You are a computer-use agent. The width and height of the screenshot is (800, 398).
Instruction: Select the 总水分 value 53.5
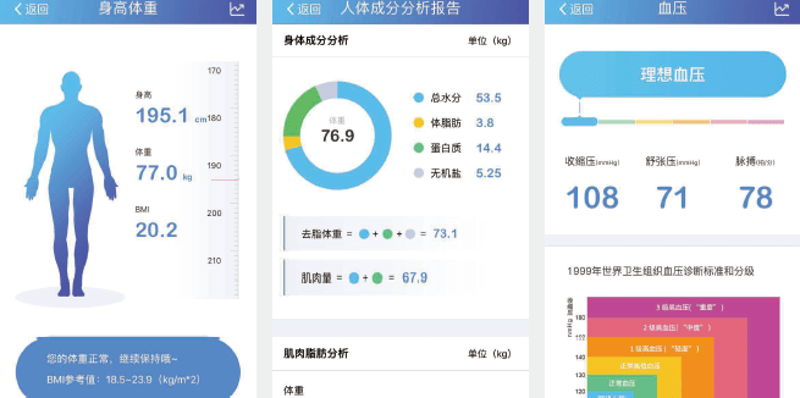point(488,98)
